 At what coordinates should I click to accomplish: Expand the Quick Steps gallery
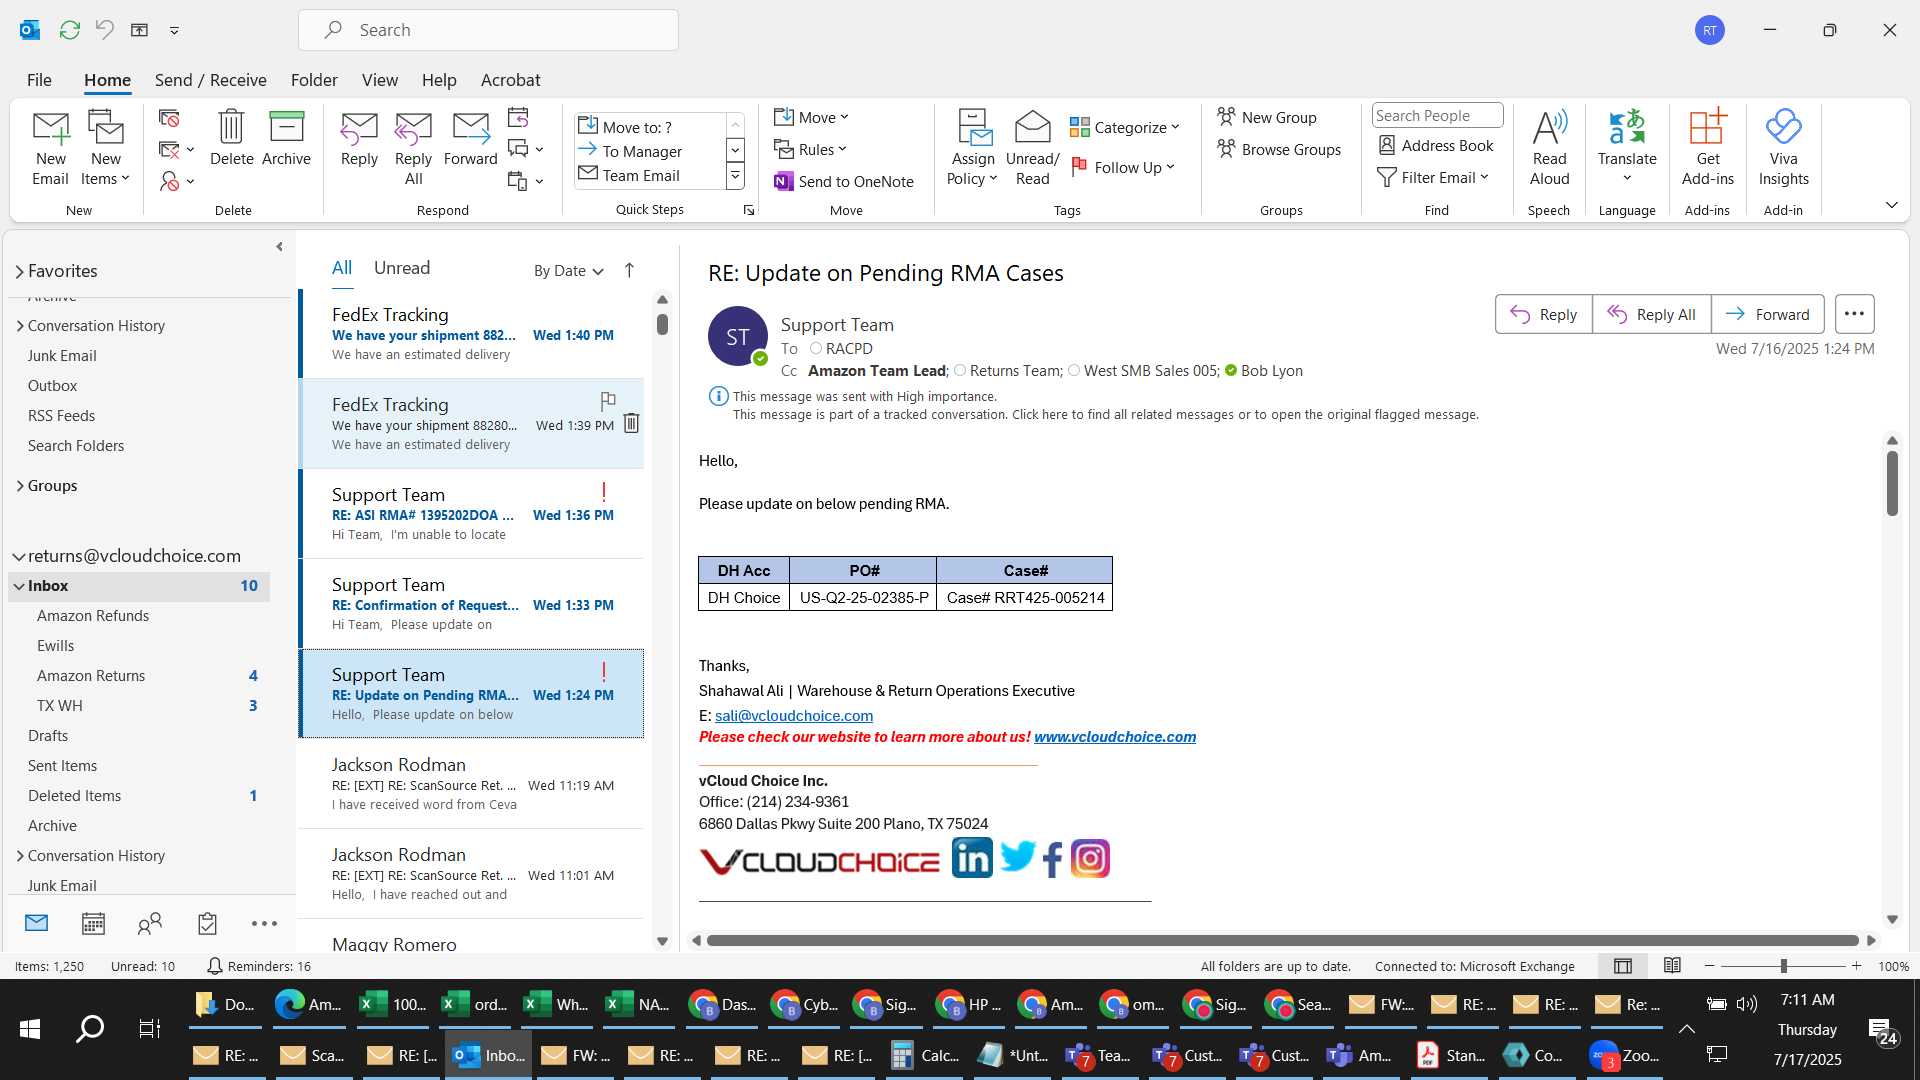735,176
